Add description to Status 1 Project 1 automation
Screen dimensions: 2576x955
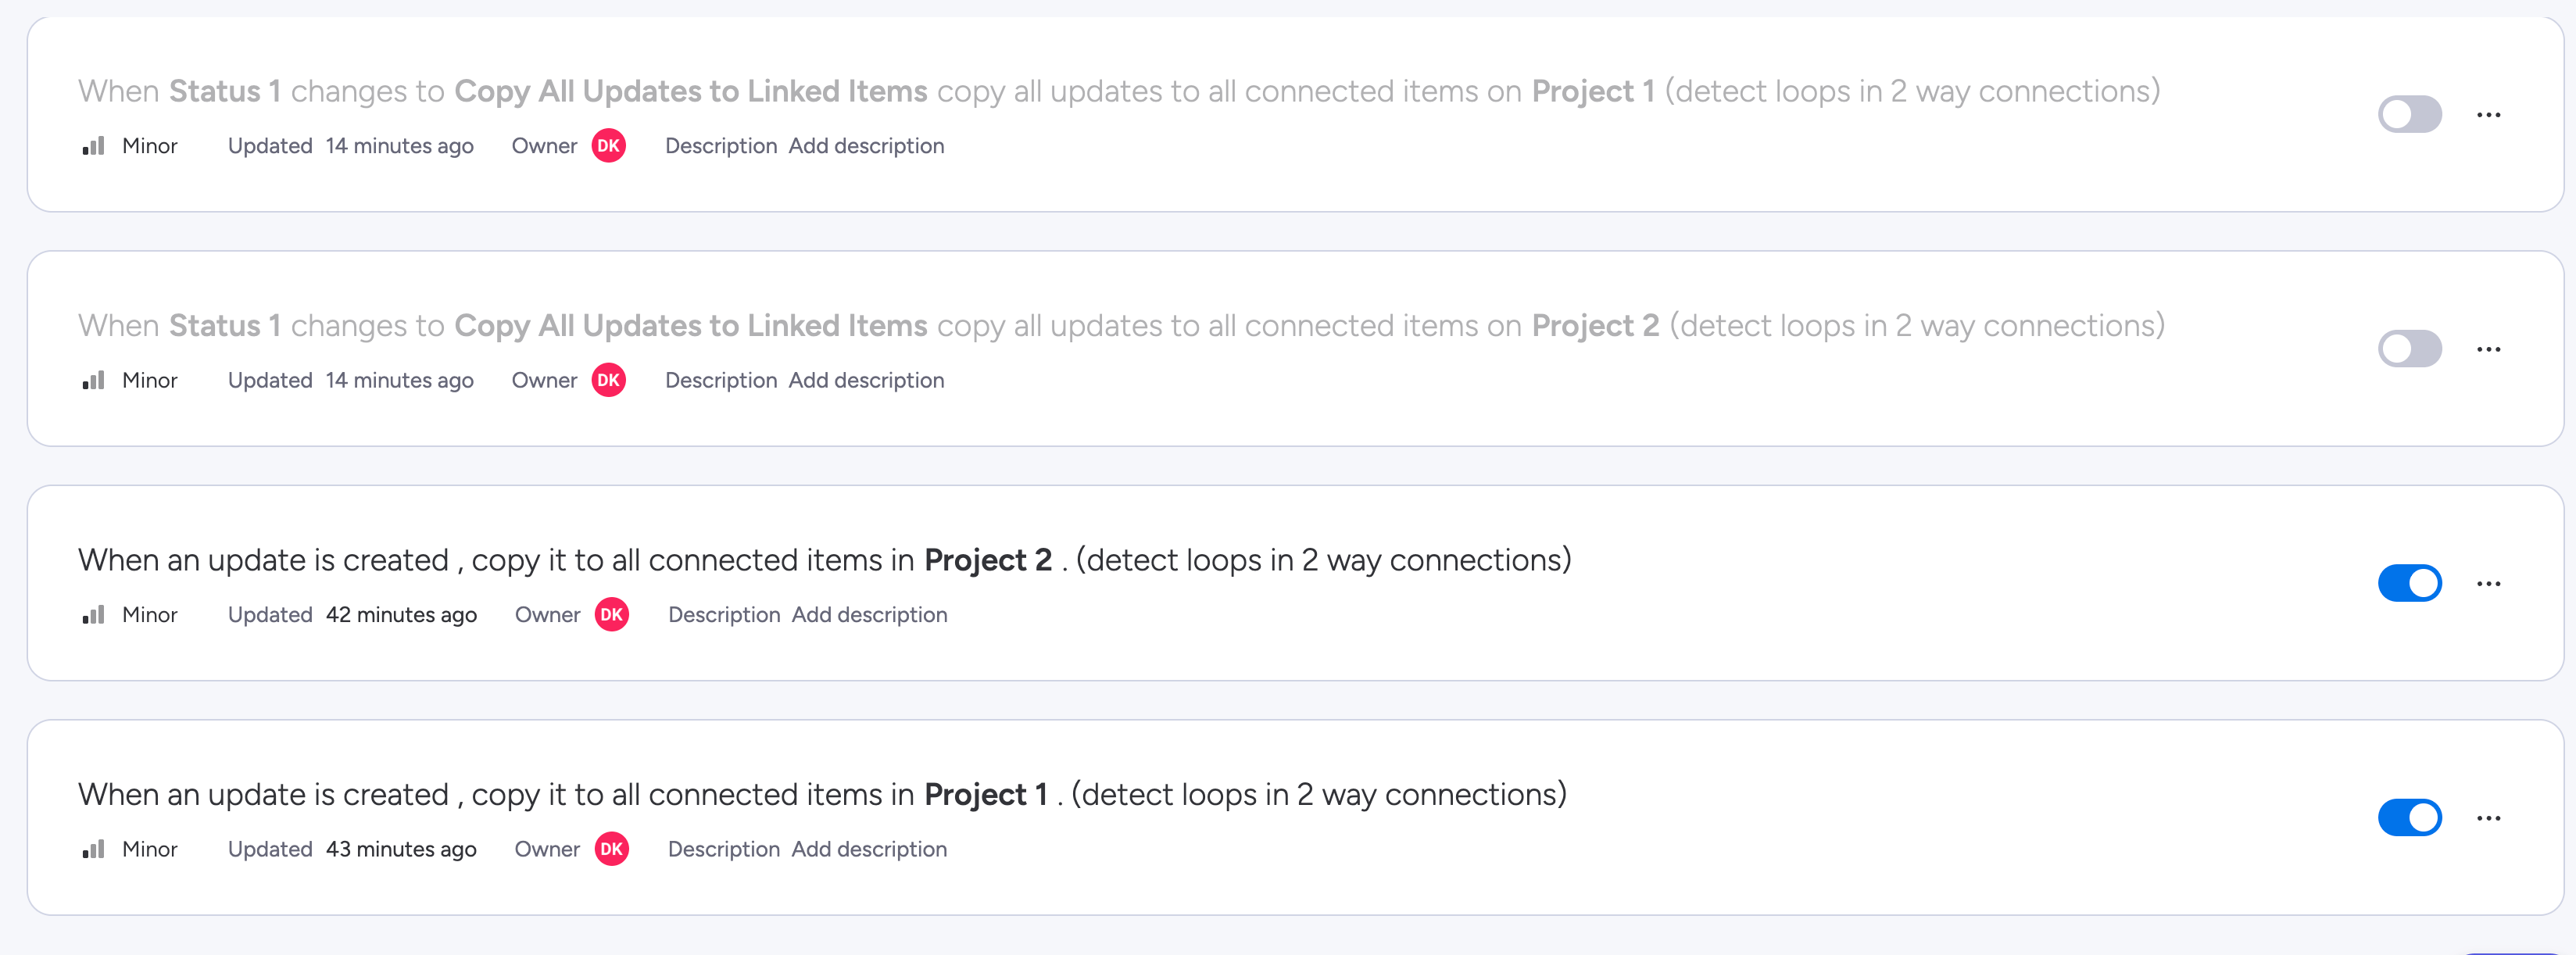point(866,146)
